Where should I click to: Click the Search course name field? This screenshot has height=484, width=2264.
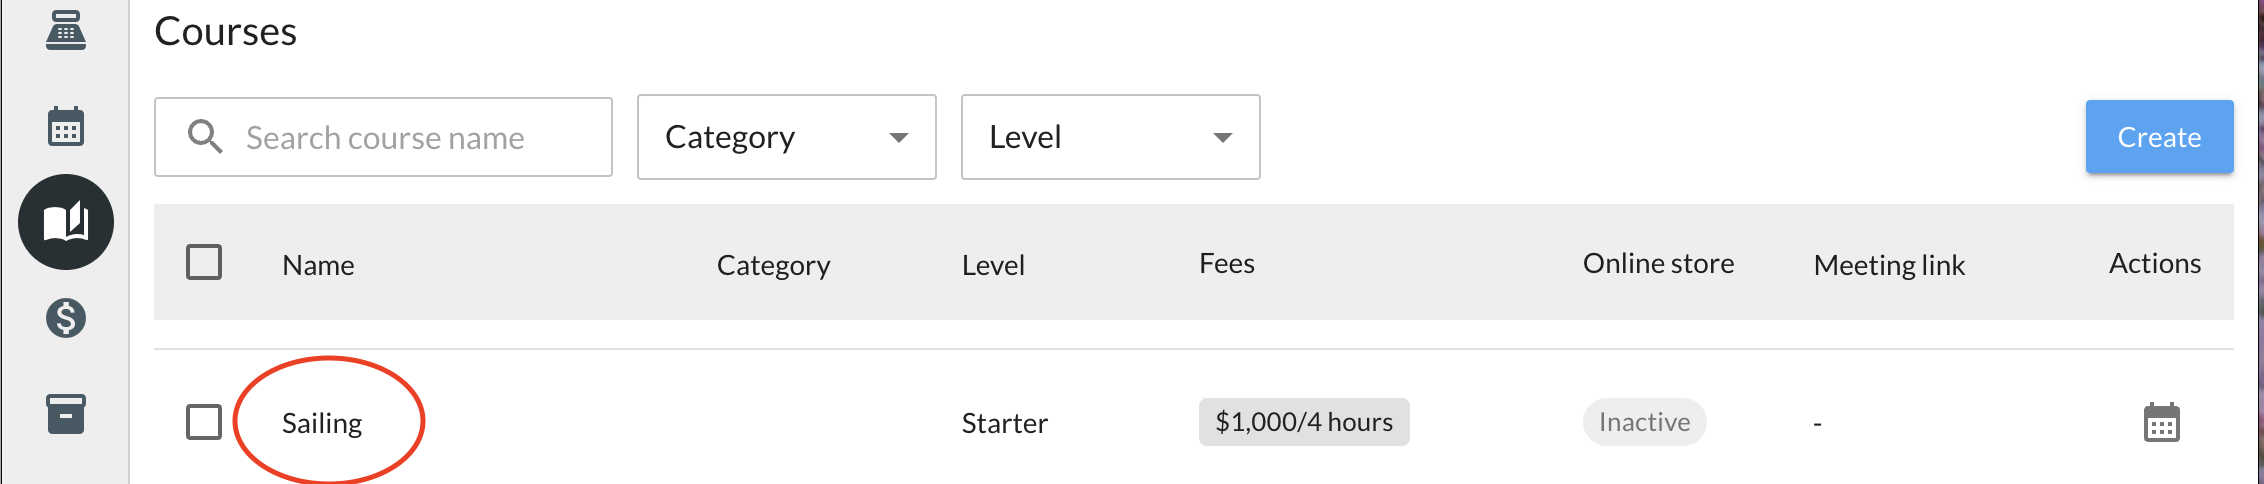(400, 137)
